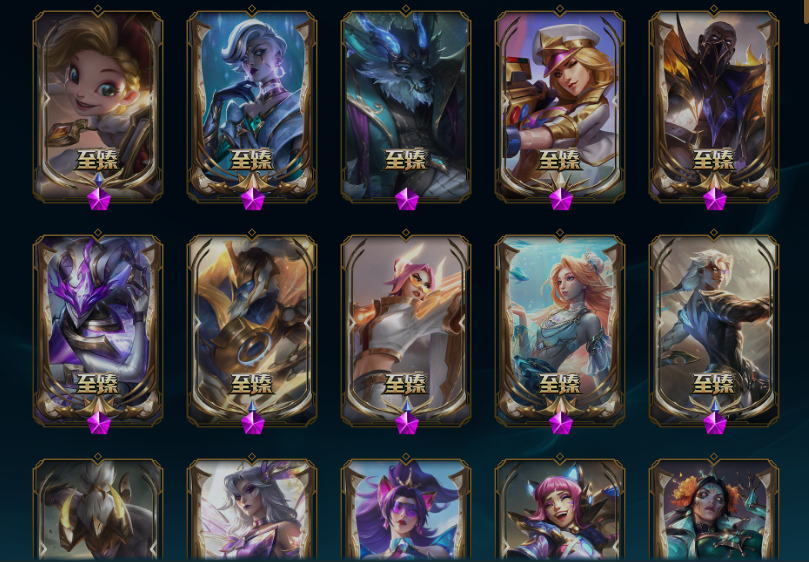Image resolution: width=809 pixels, height=562 pixels.
Task: Open the golden armored character with ring card
Action: click(x=252, y=330)
